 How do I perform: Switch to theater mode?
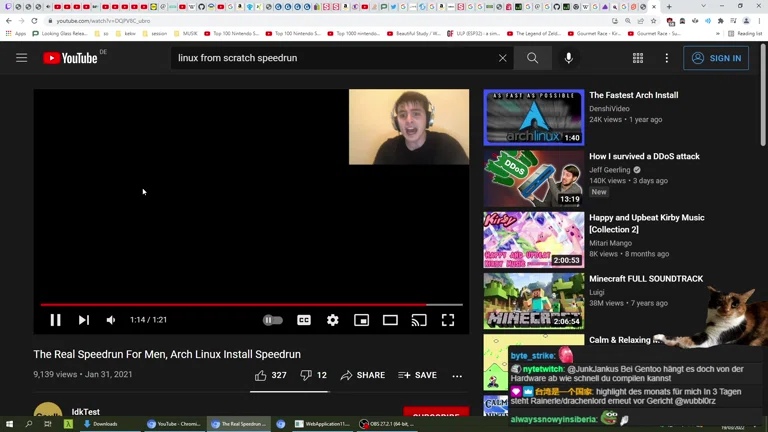[x=390, y=320]
